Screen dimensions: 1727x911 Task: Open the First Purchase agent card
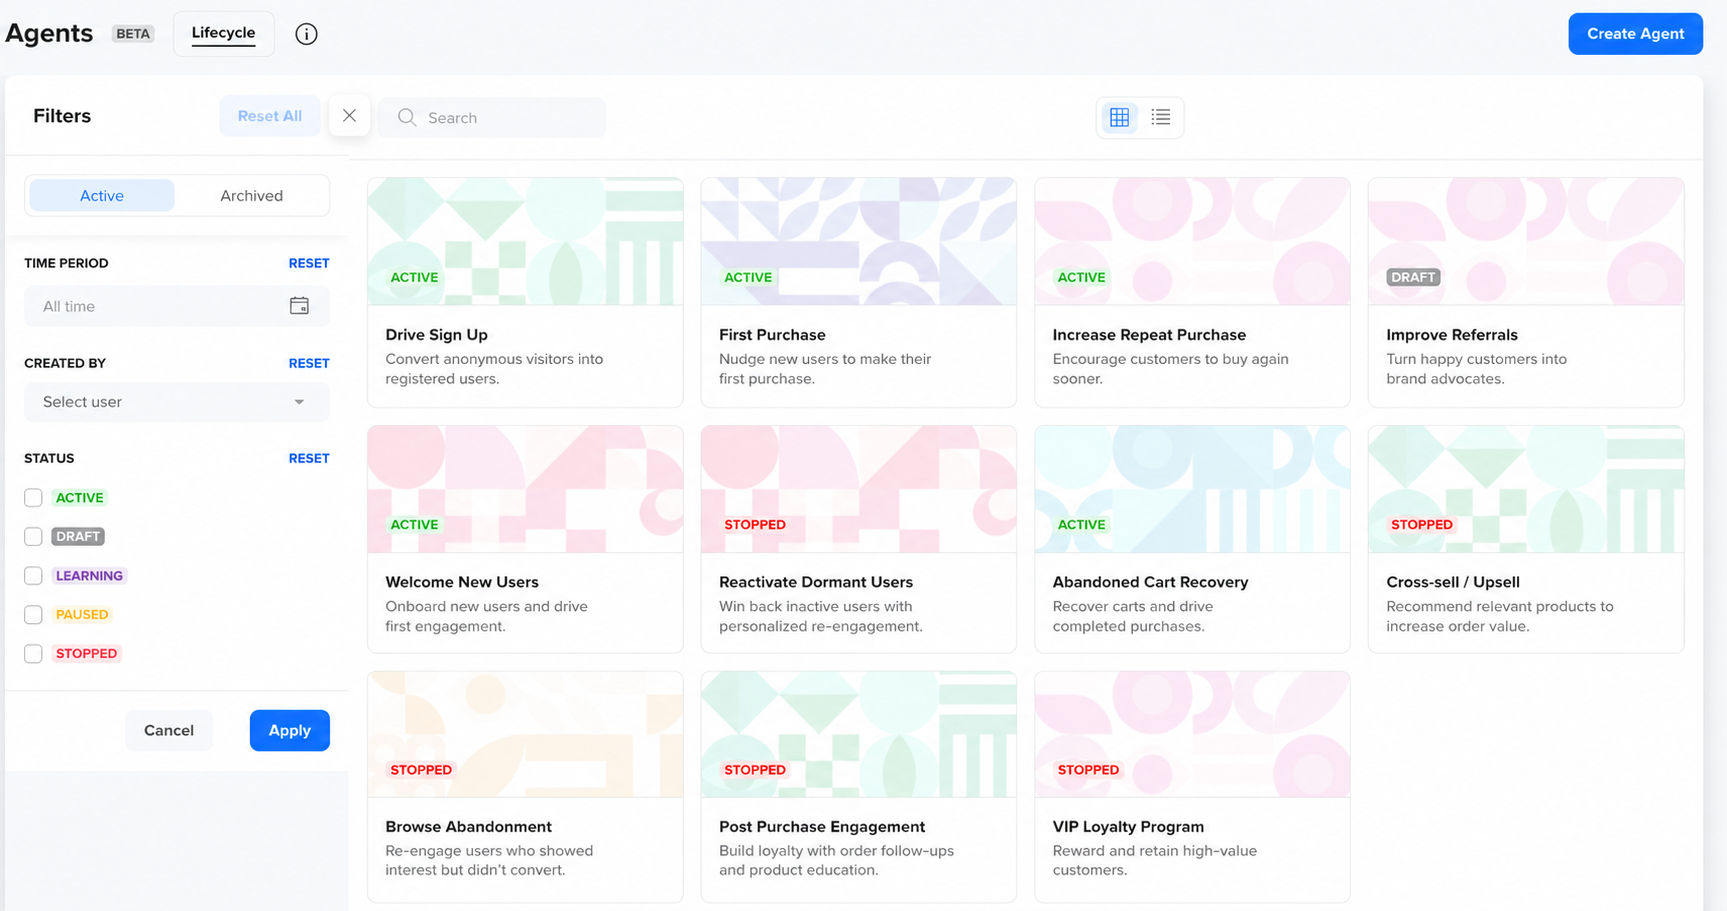(x=859, y=292)
